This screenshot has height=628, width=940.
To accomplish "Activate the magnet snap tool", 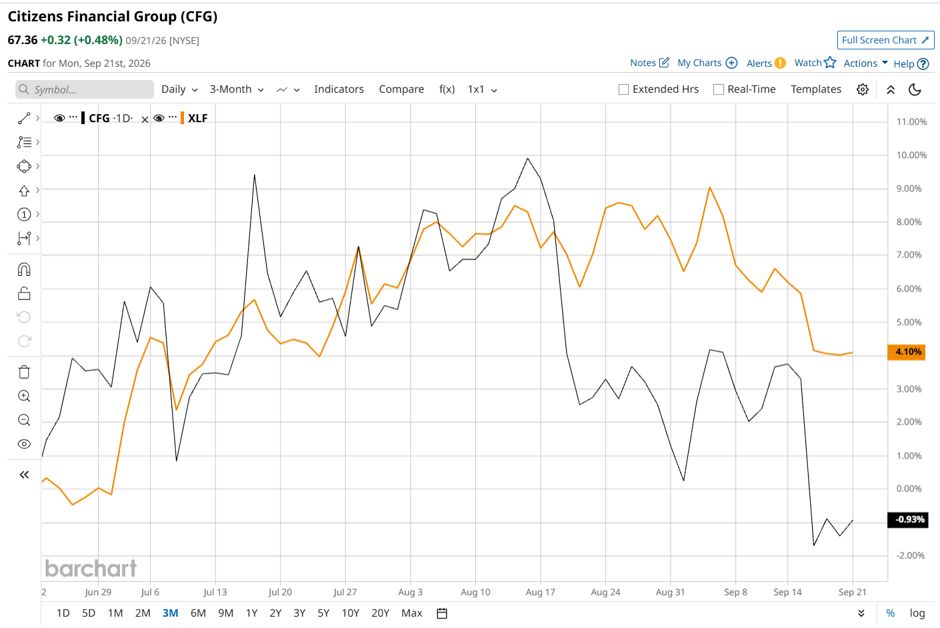I will coord(24,270).
